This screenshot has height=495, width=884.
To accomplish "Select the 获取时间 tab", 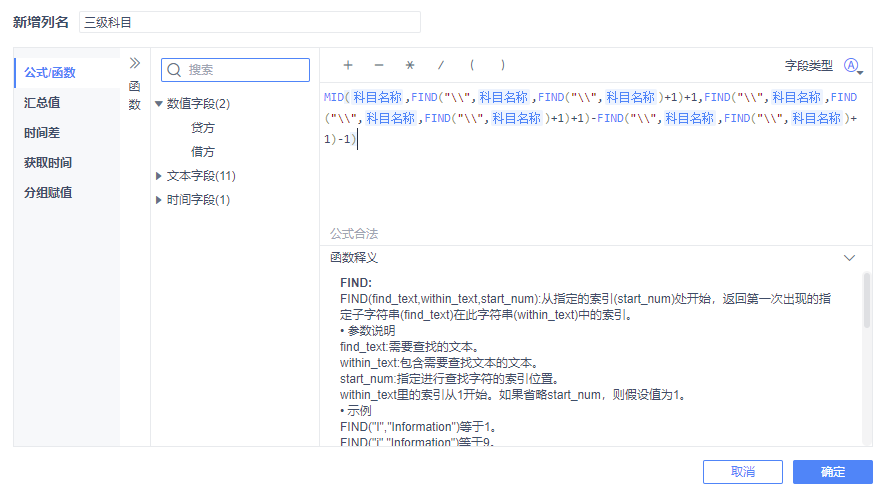I will pyautogui.click(x=48, y=162).
